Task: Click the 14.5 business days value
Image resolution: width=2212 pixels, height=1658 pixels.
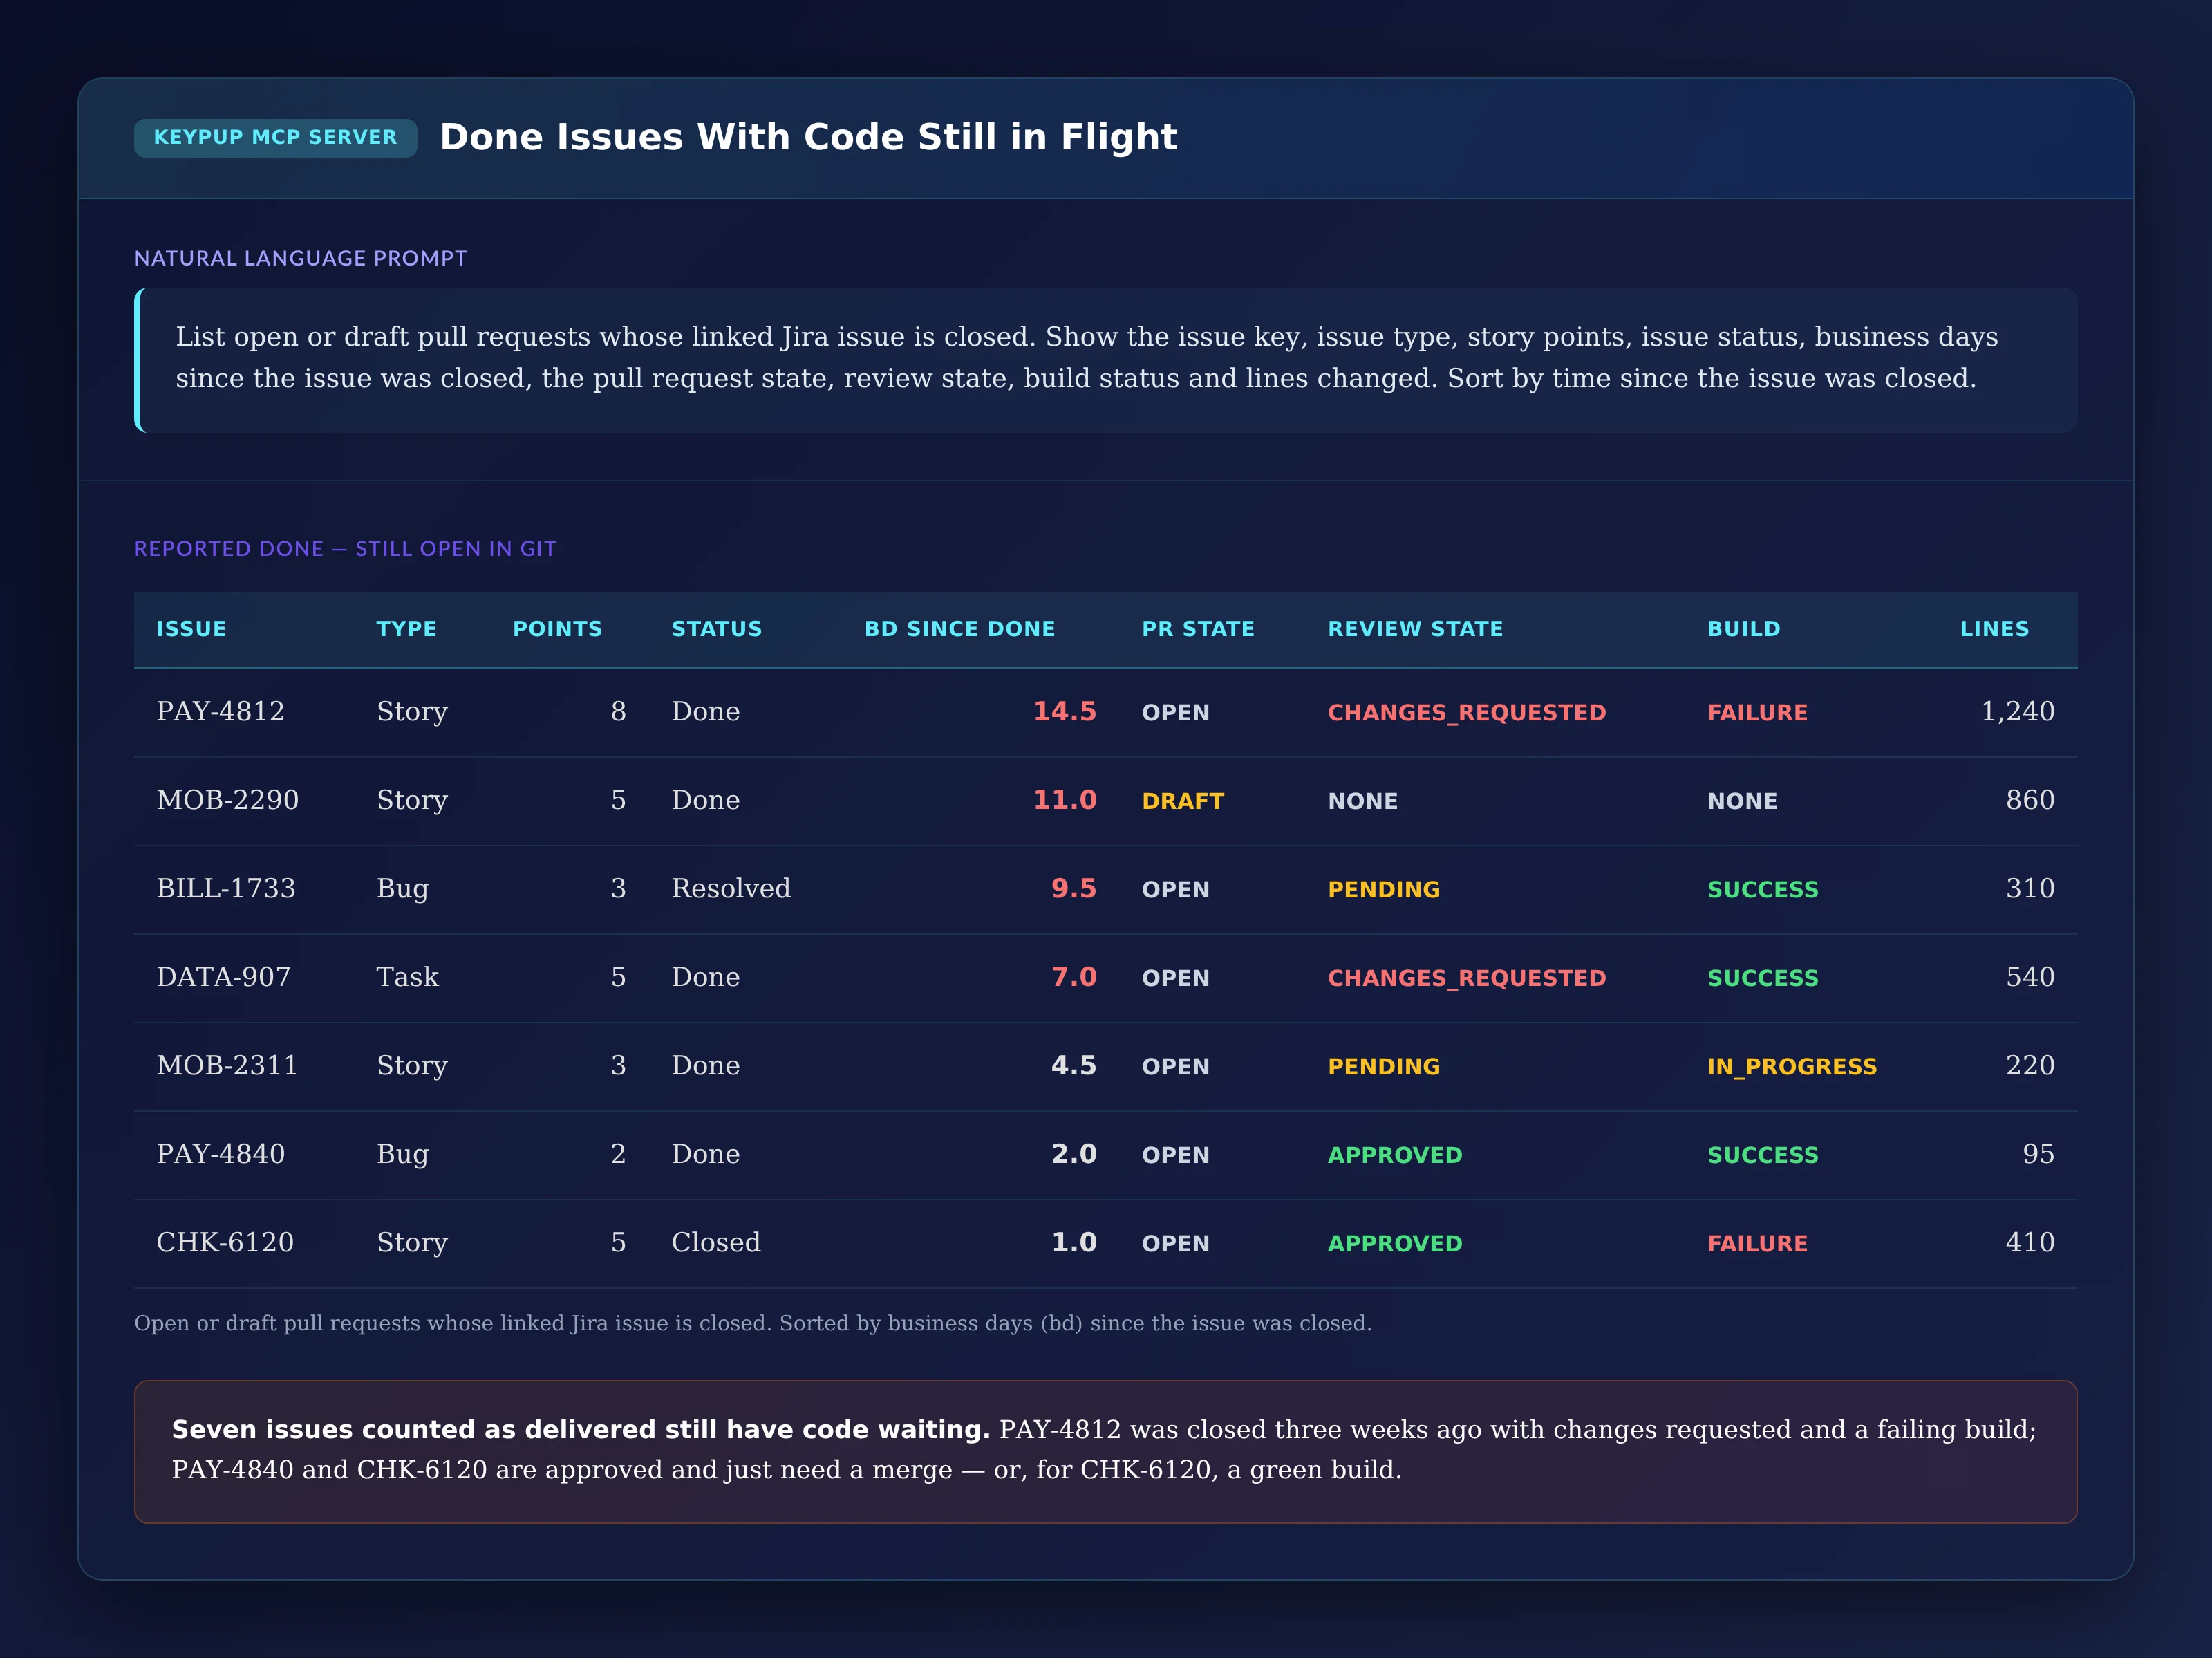Action: (1064, 712)
